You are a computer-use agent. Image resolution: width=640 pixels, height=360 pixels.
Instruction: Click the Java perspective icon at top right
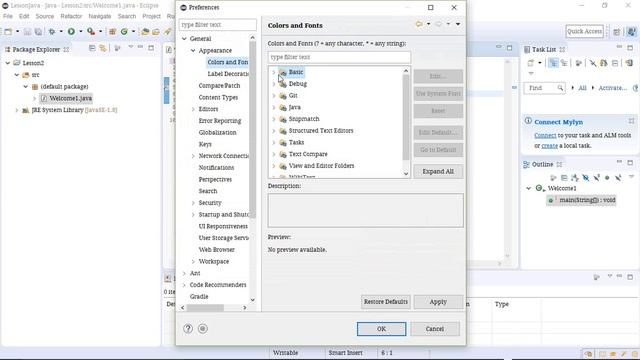[631, 31]
